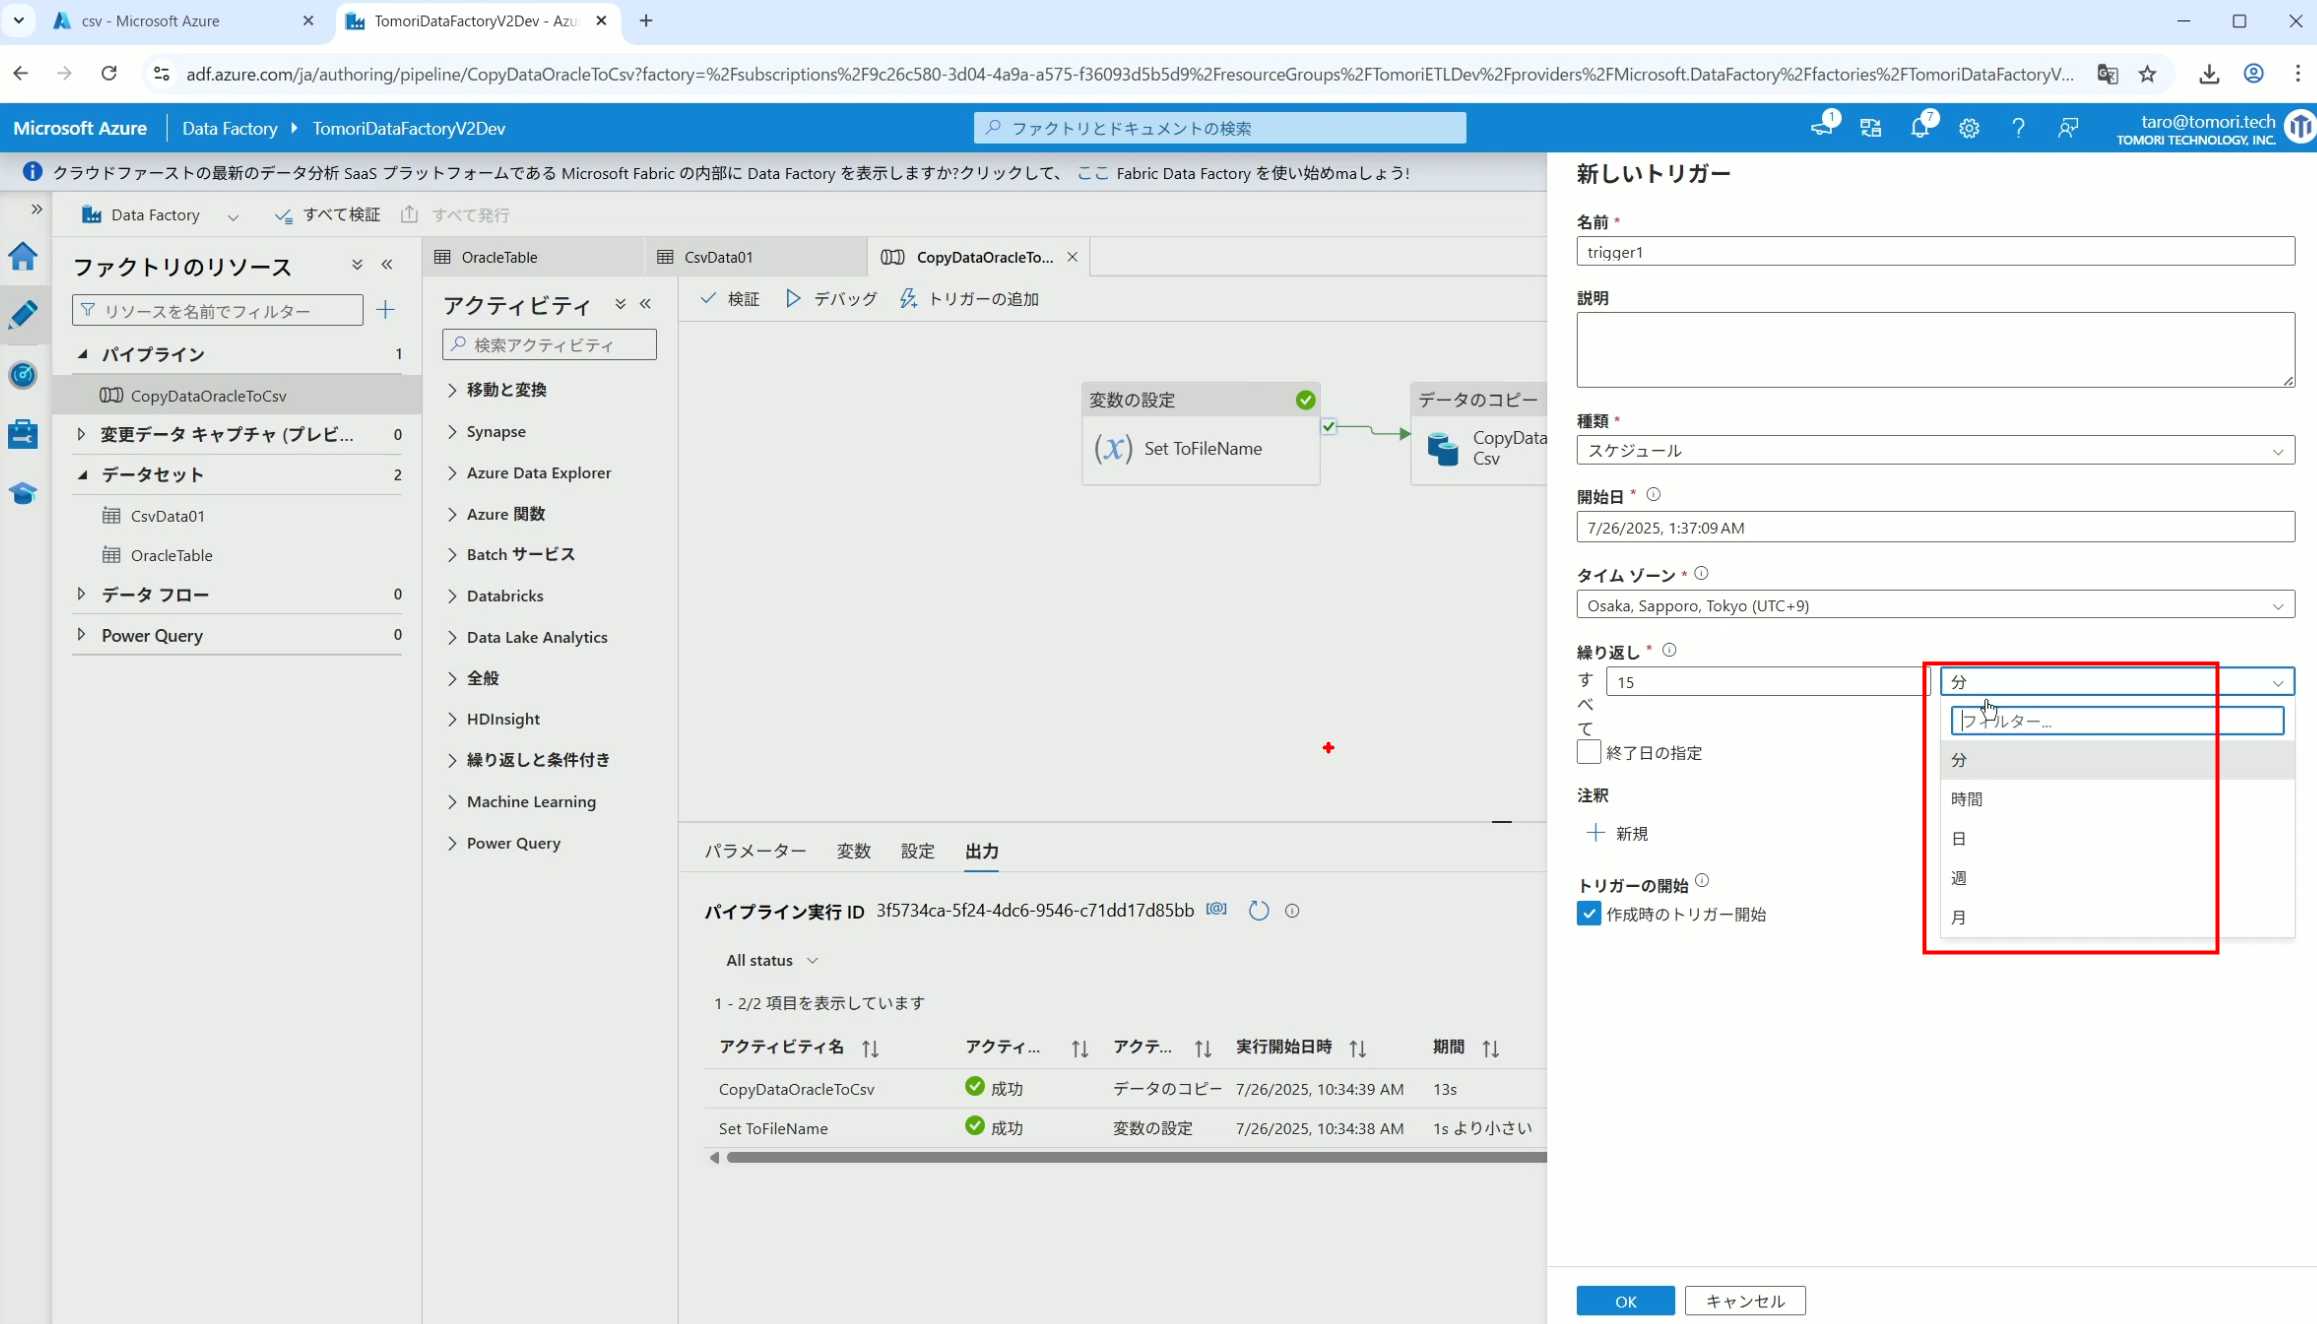Click the キャンセル button
This screenshot has height=1324, width=2317.
pos(1744,1301)
